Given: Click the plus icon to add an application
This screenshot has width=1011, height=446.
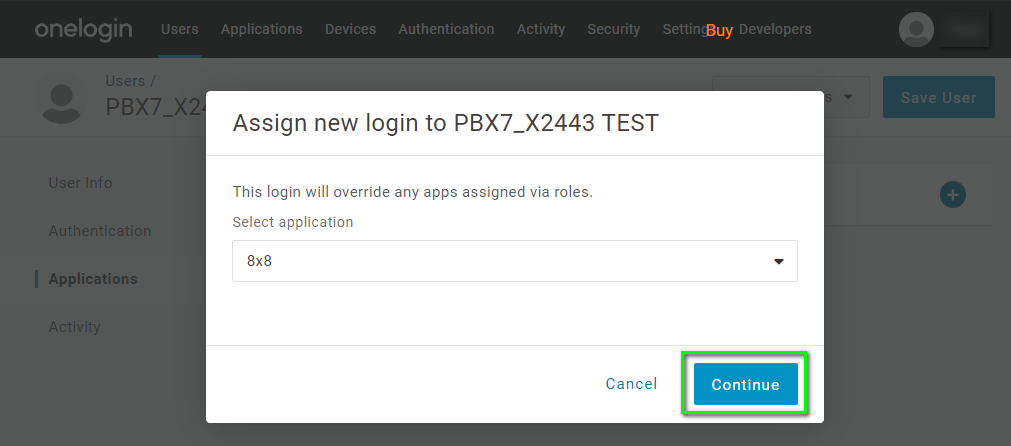Looking at the screenshot, I should tap(952, 195).
